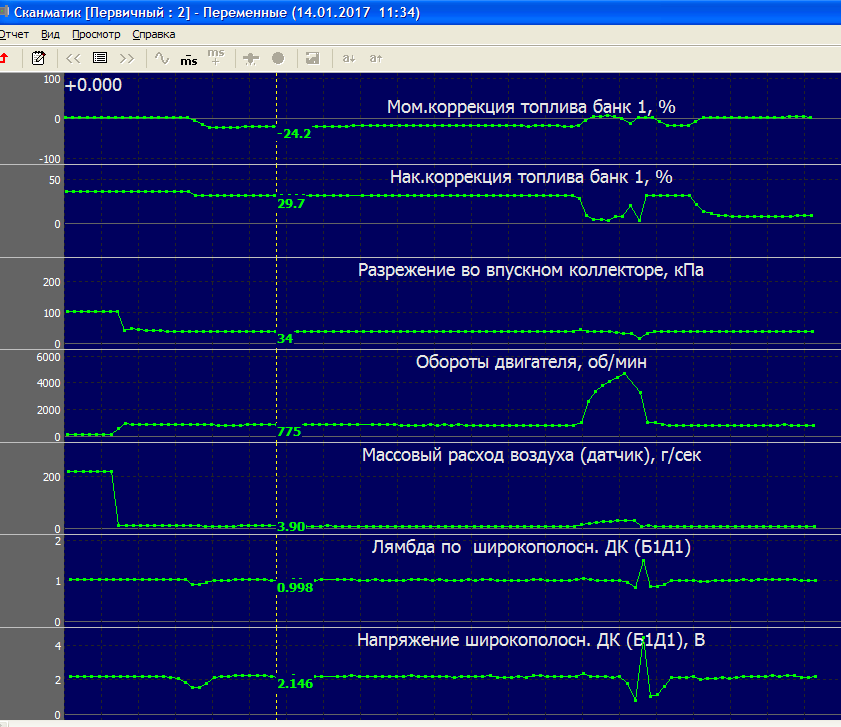This screenshot has width=841, height=727.
Task: Open the Просмотр menu
Action: click(x=97, y=33)
